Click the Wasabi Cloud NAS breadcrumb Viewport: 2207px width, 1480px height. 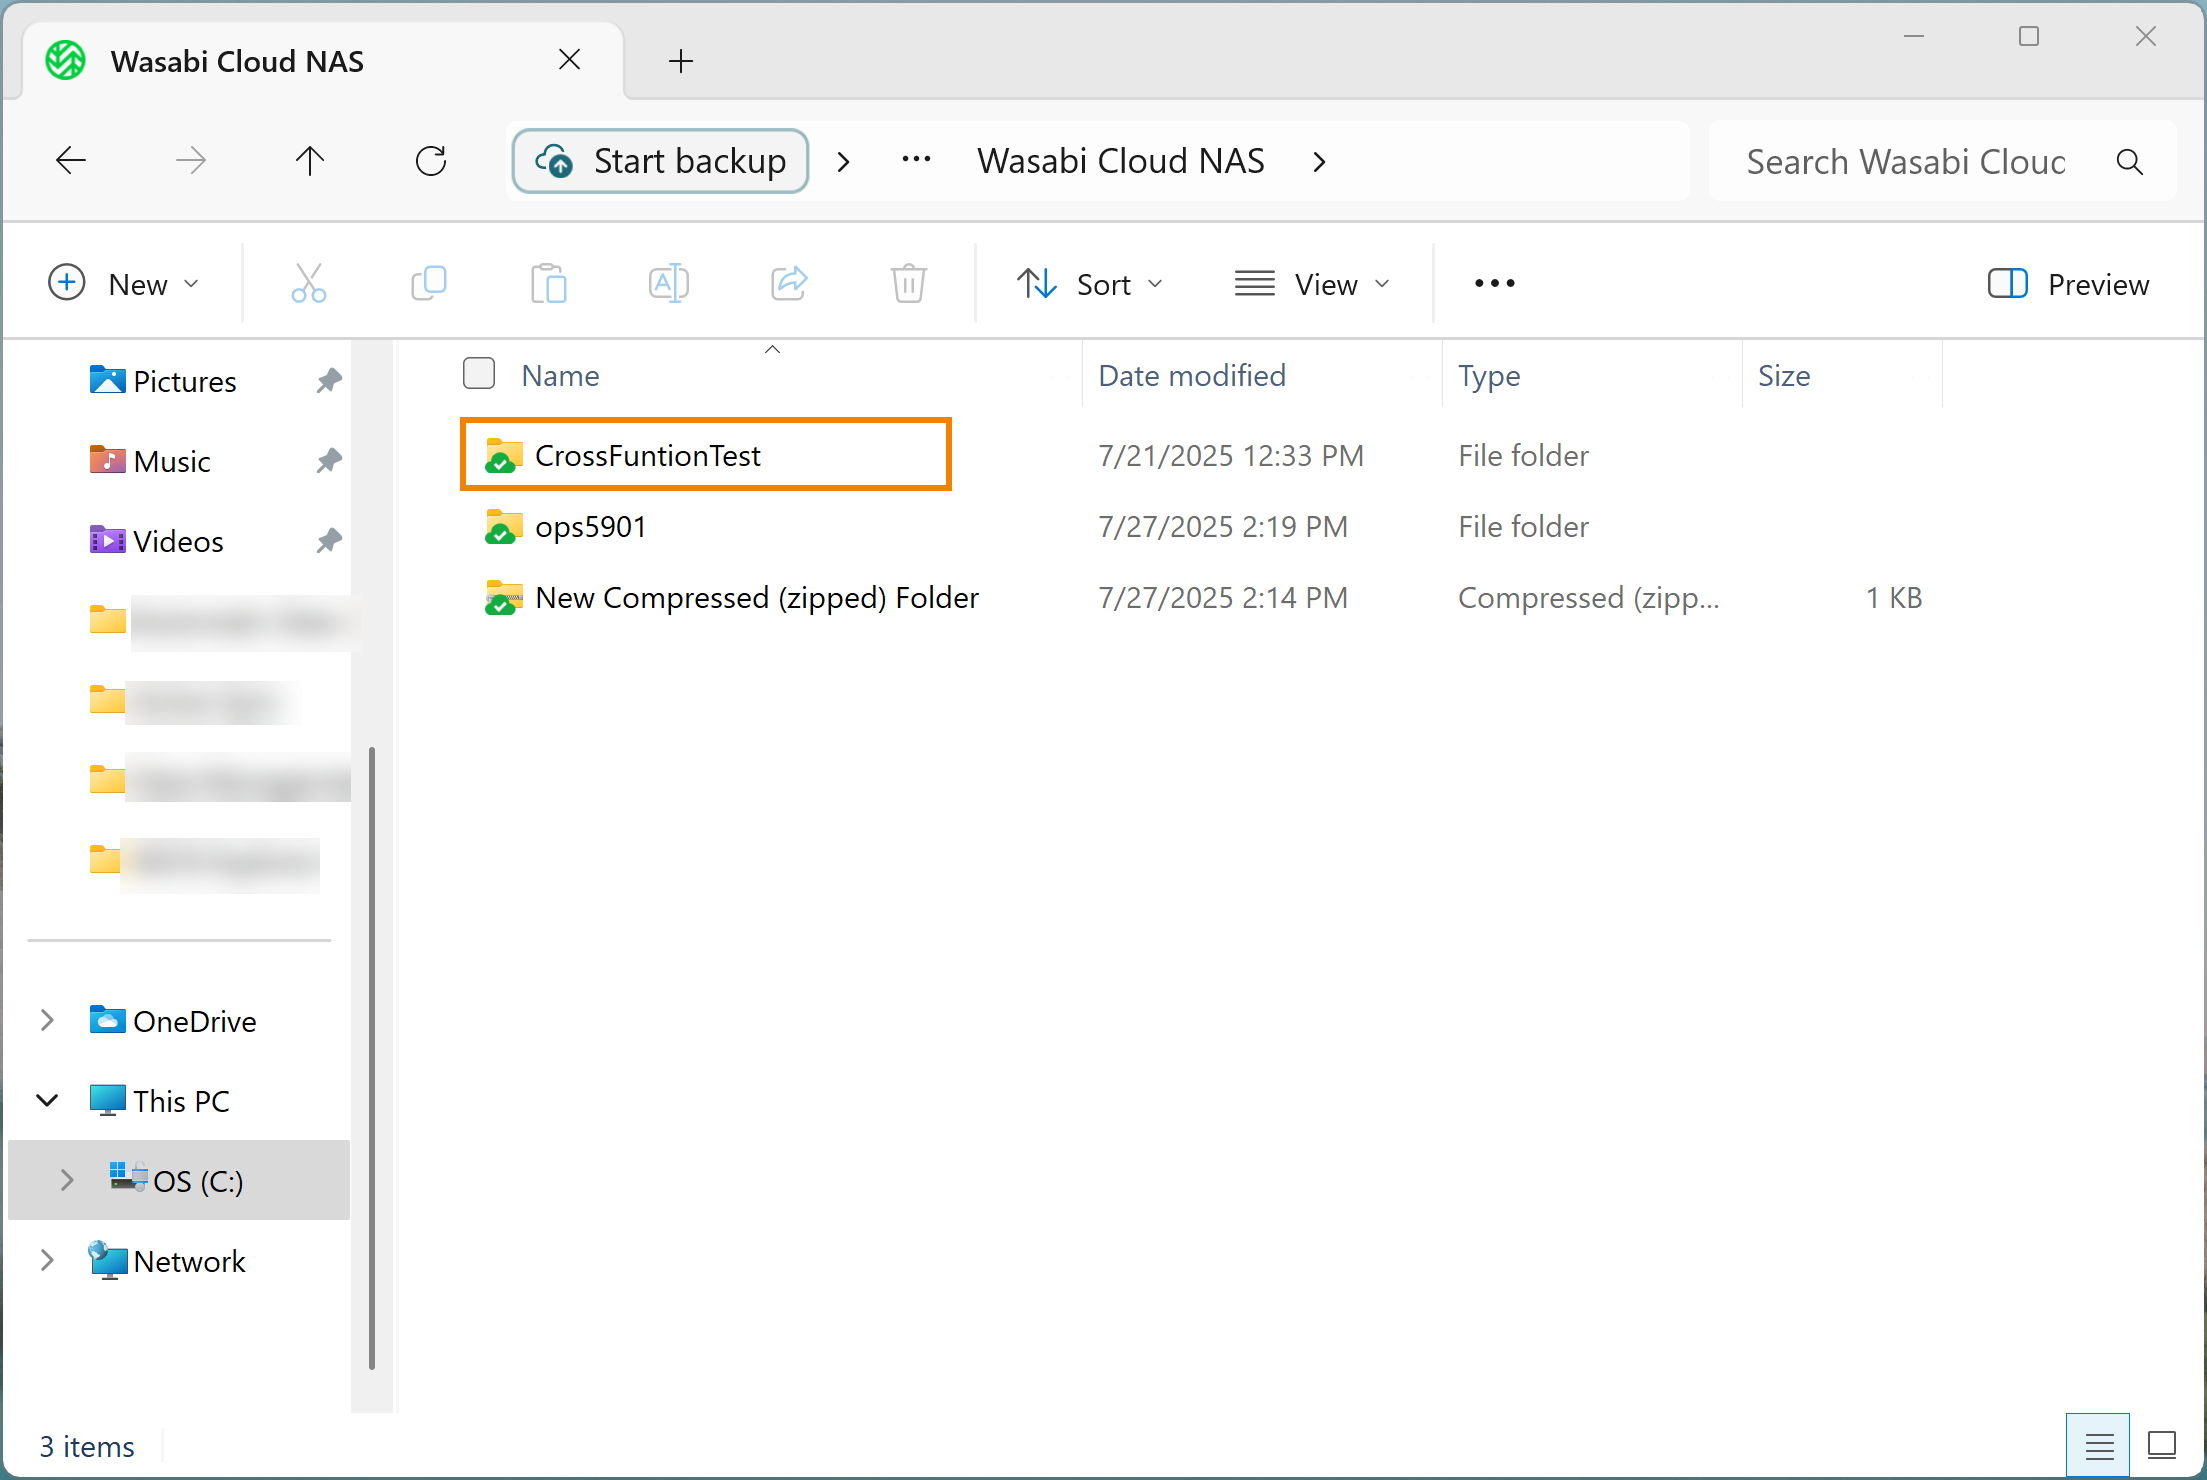point(1121,161)
